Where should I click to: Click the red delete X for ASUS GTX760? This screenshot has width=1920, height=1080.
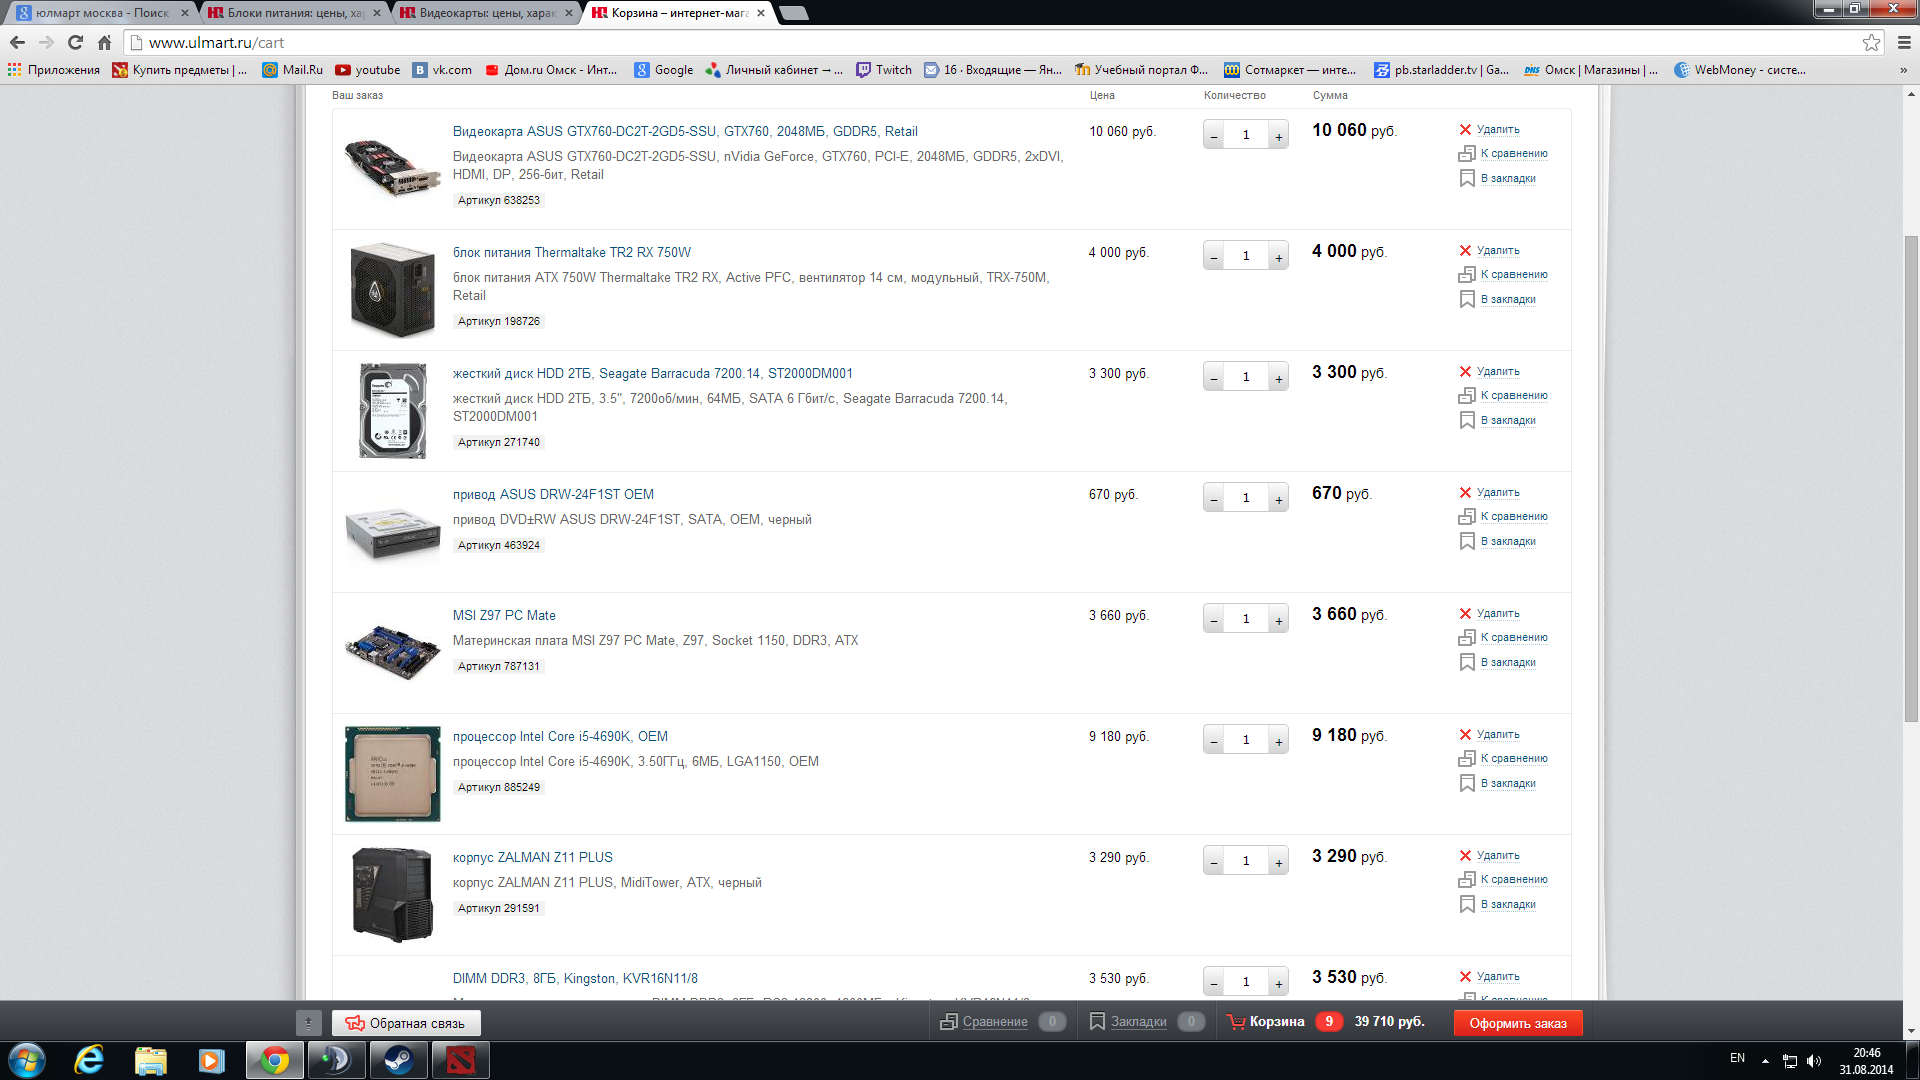pos(1465,130)
